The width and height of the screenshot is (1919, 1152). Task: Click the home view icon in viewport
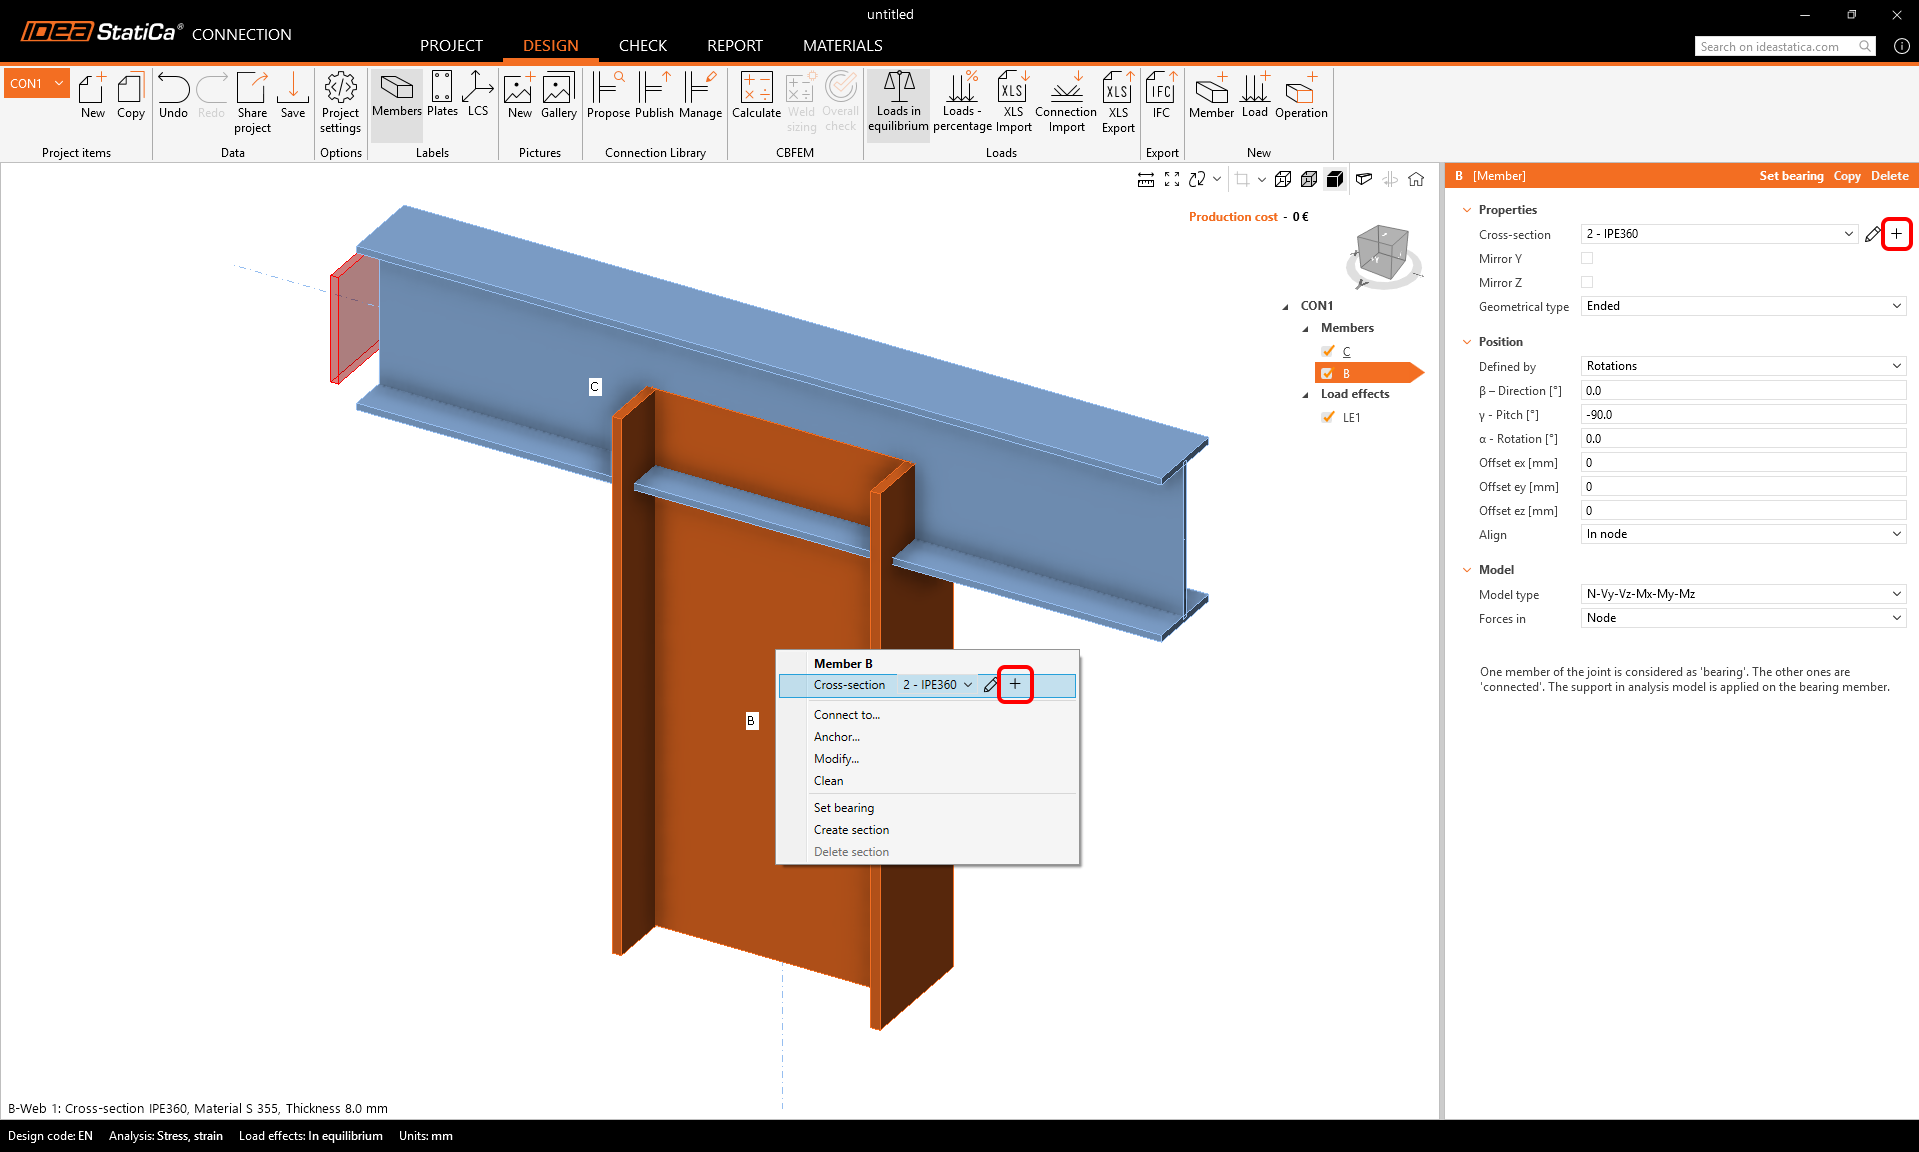coord(1416,179)
